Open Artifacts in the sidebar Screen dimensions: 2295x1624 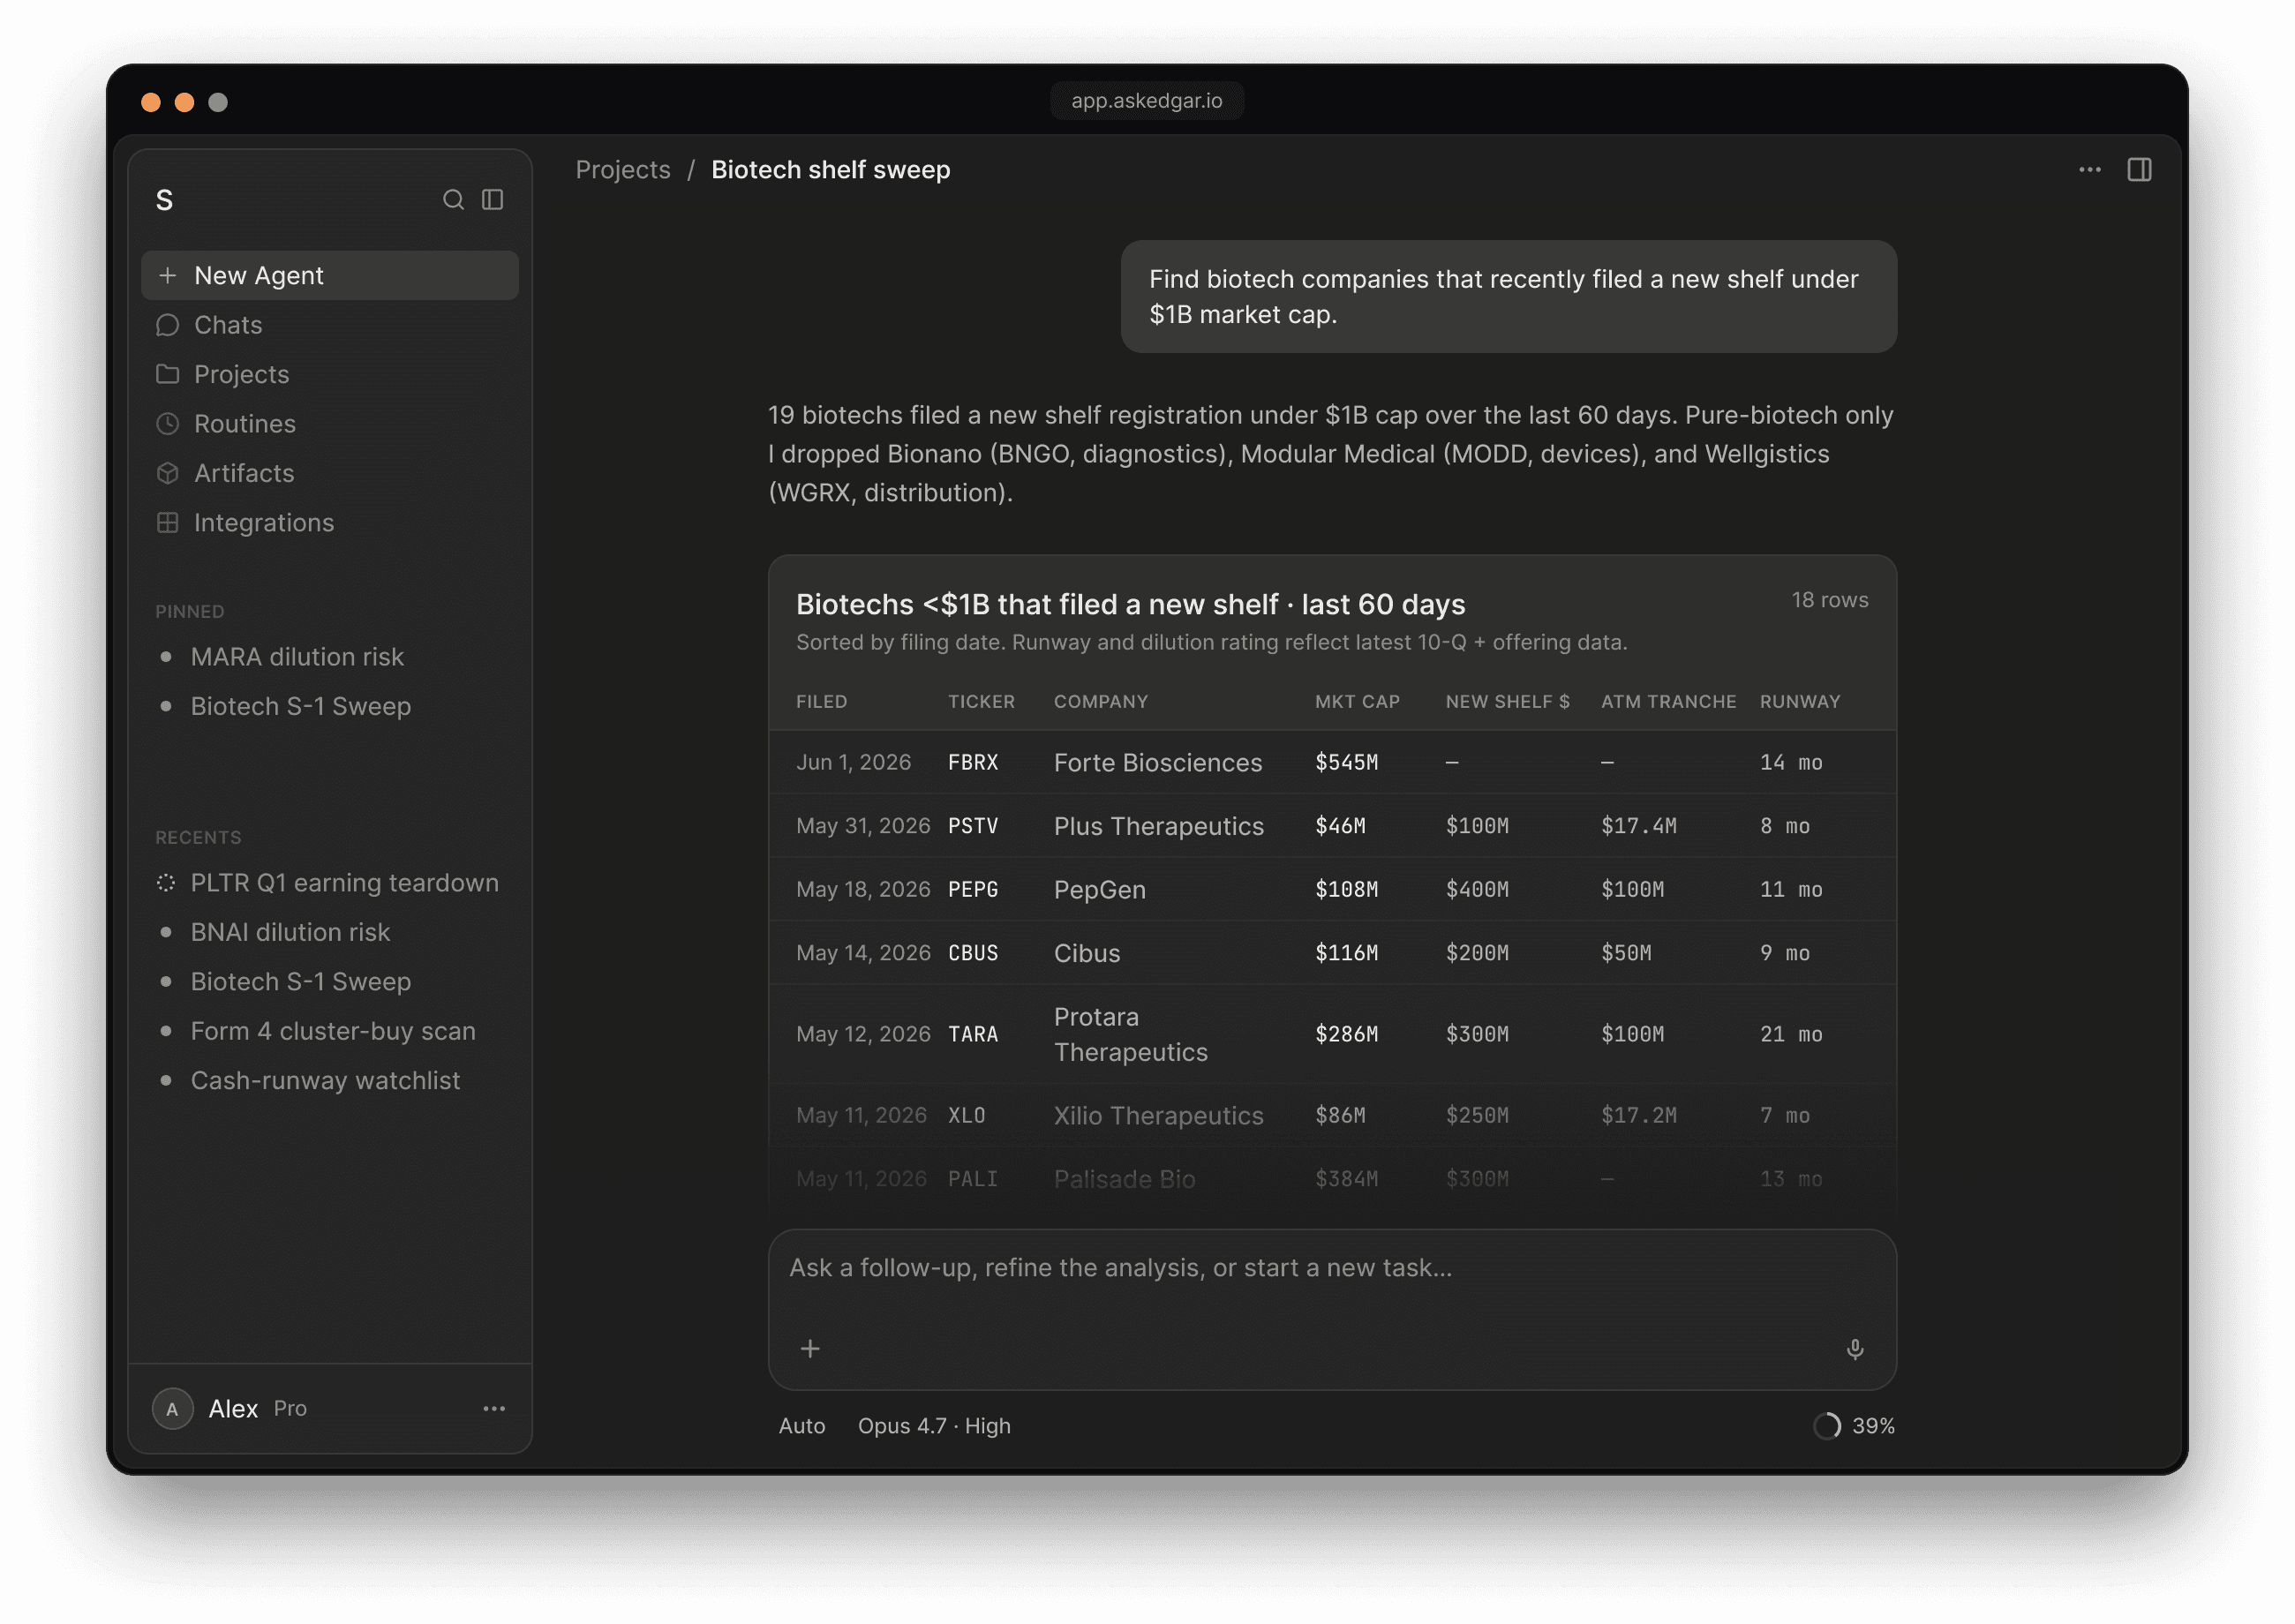pos(330,473)
